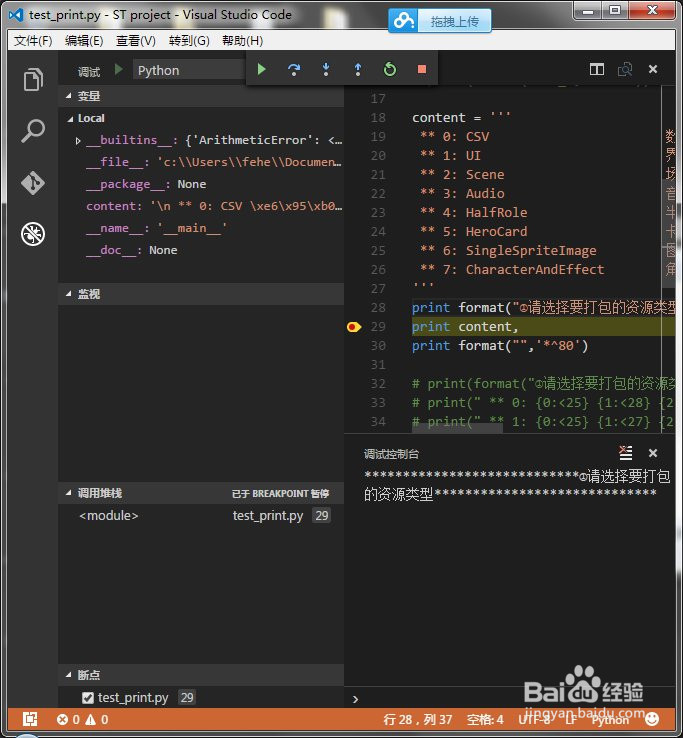The image size is (683, 738).
Task: Close the debug console panel
Action: click(x=653, y=453)
